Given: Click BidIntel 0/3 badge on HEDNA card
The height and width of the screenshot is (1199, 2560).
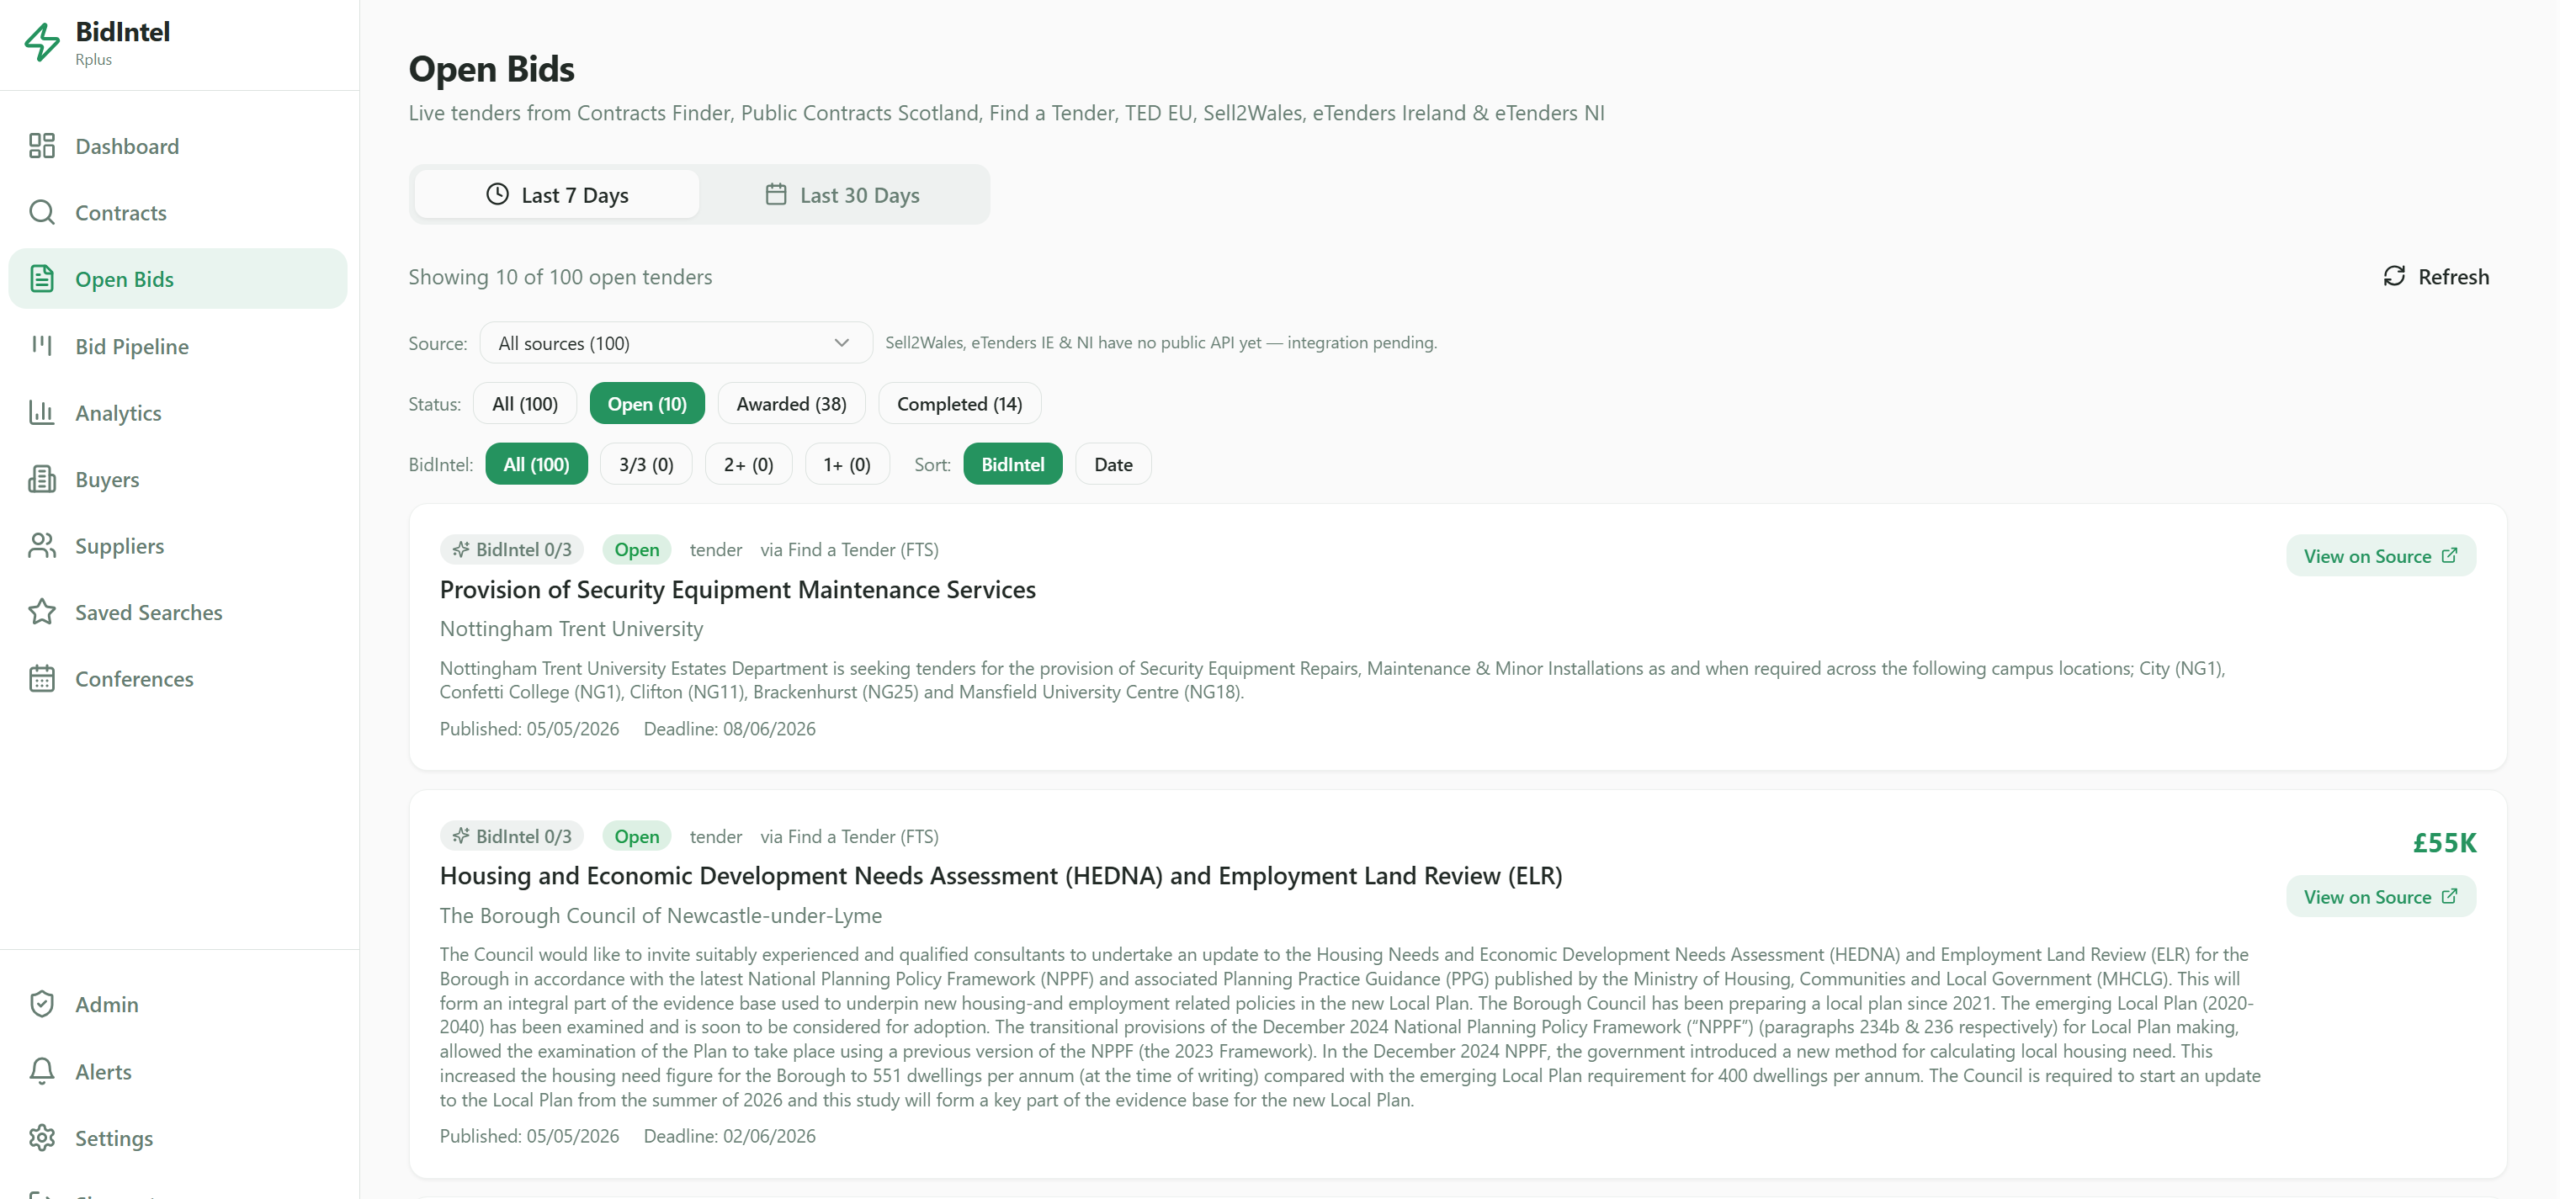Looking at the screenshot, I should click(512, 836).
